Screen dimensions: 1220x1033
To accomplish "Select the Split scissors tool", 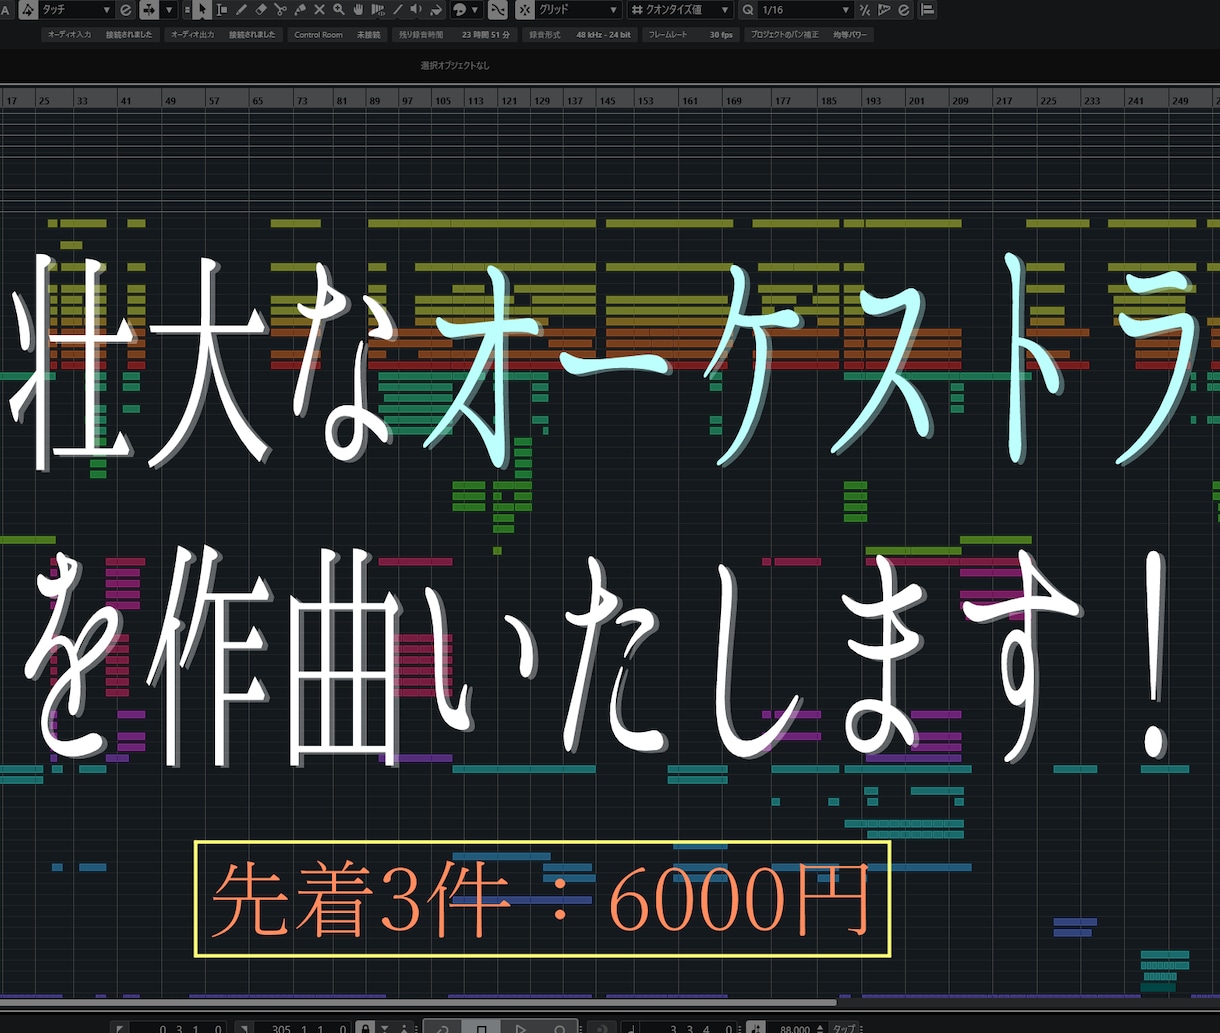I will [280, 10].
